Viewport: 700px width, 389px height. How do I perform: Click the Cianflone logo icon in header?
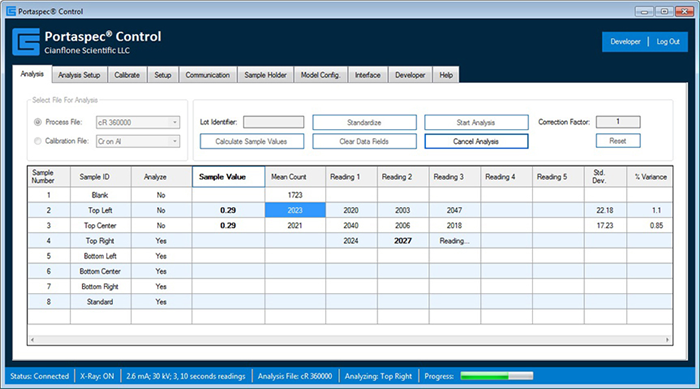click(26, 42)
